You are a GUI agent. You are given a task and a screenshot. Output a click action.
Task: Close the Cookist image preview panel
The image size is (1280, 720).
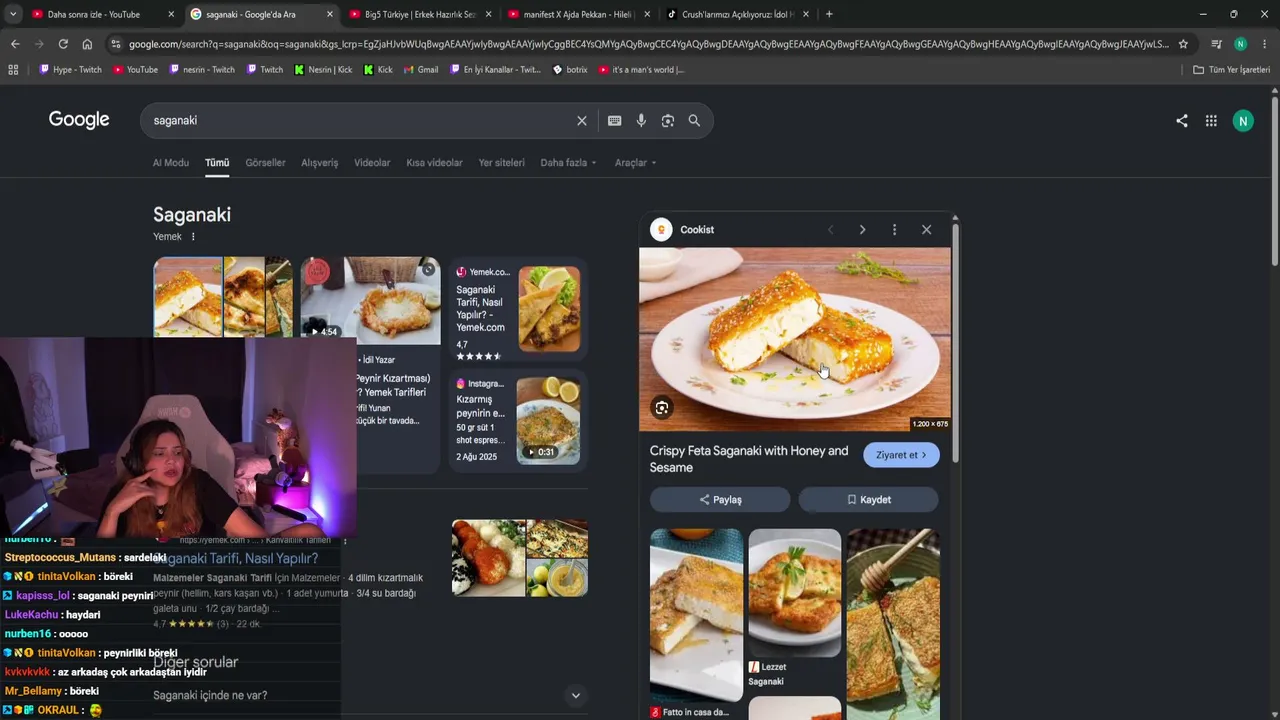[x=927, y=230]
